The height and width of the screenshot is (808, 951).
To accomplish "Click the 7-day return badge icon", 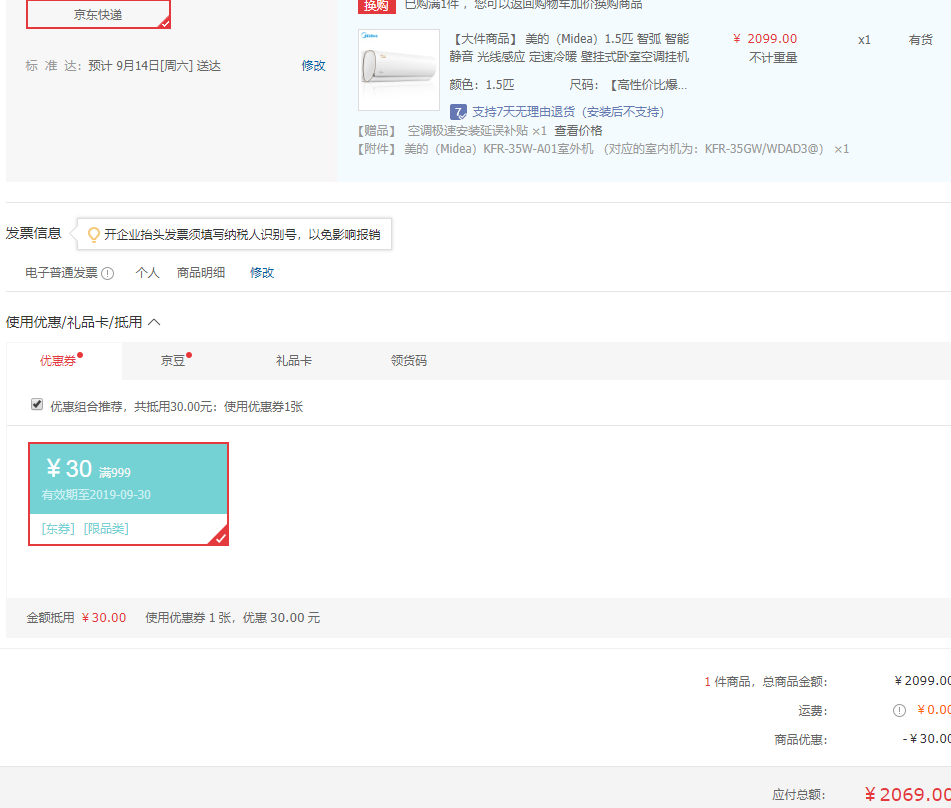I will click(x=458, y=112).
